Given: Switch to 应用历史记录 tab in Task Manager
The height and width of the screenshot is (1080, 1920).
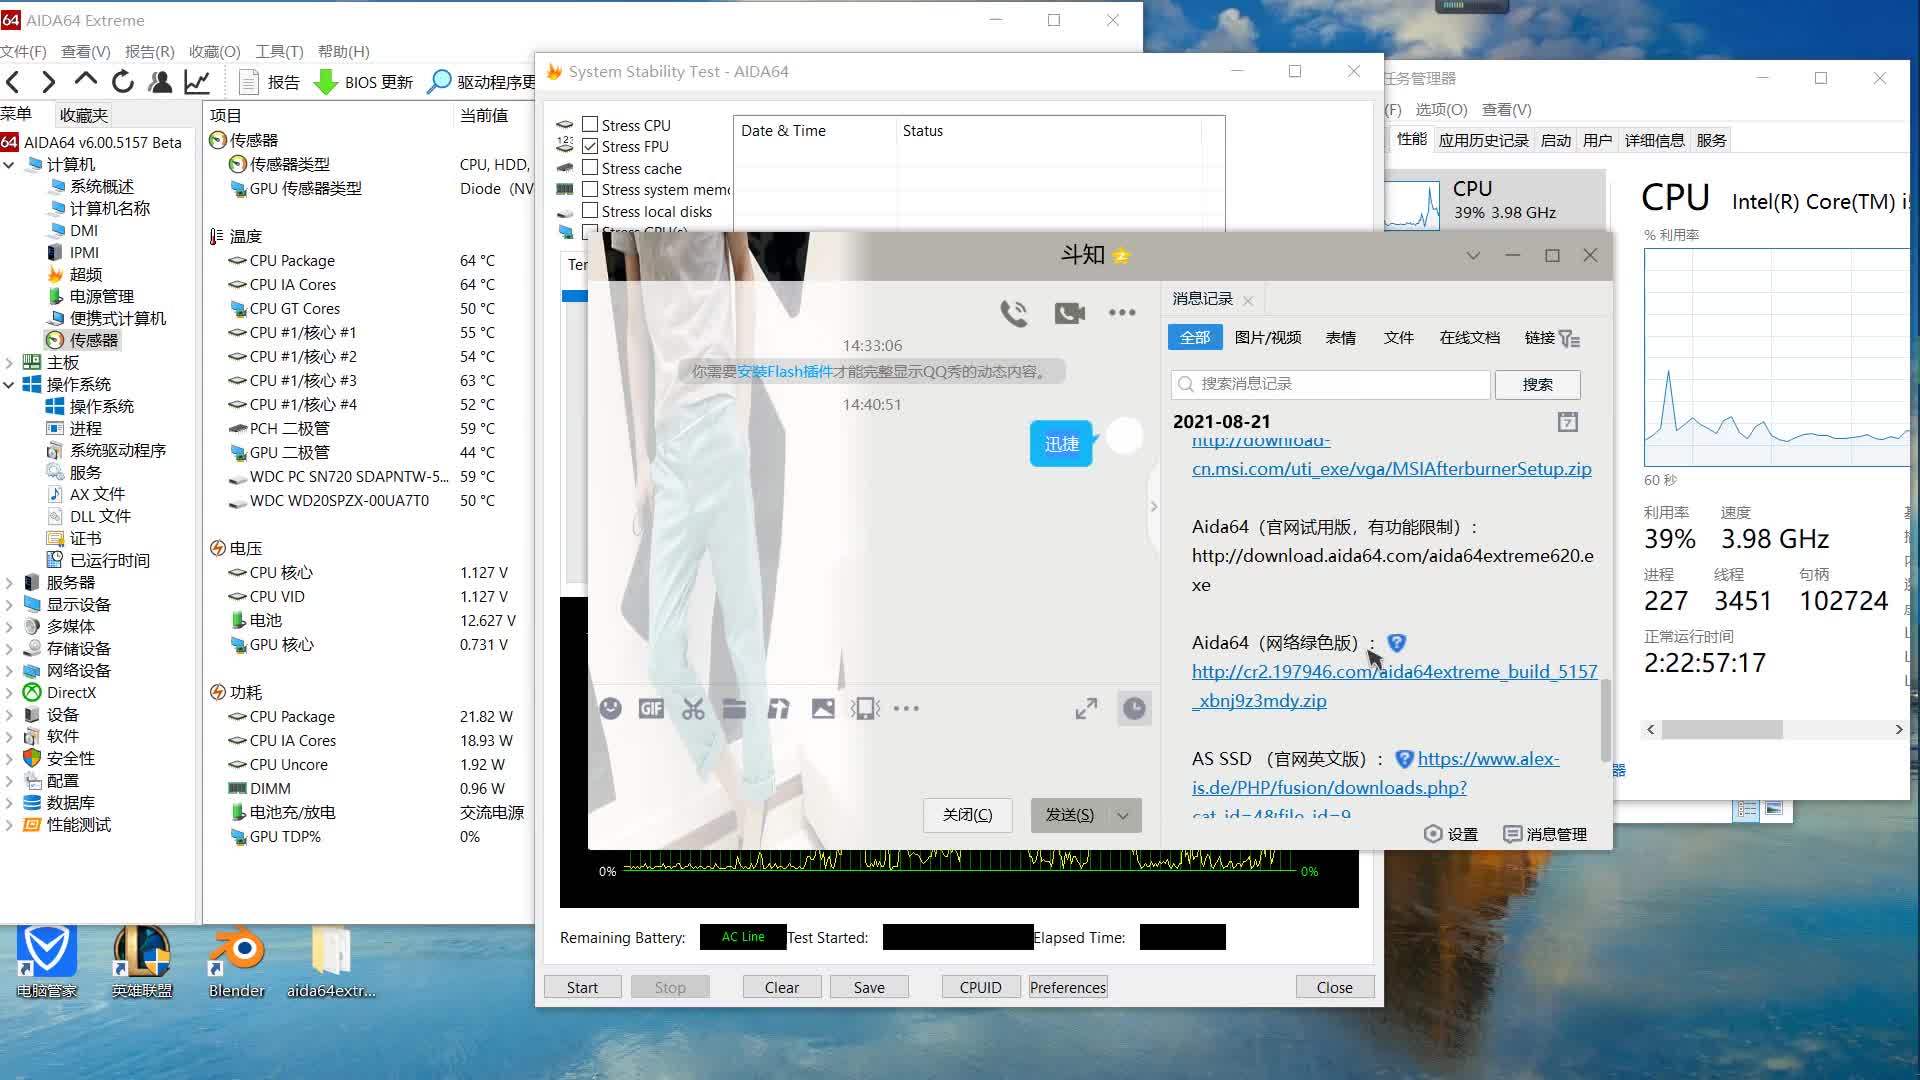Looking at the screenshot, I should point(1483,140).
